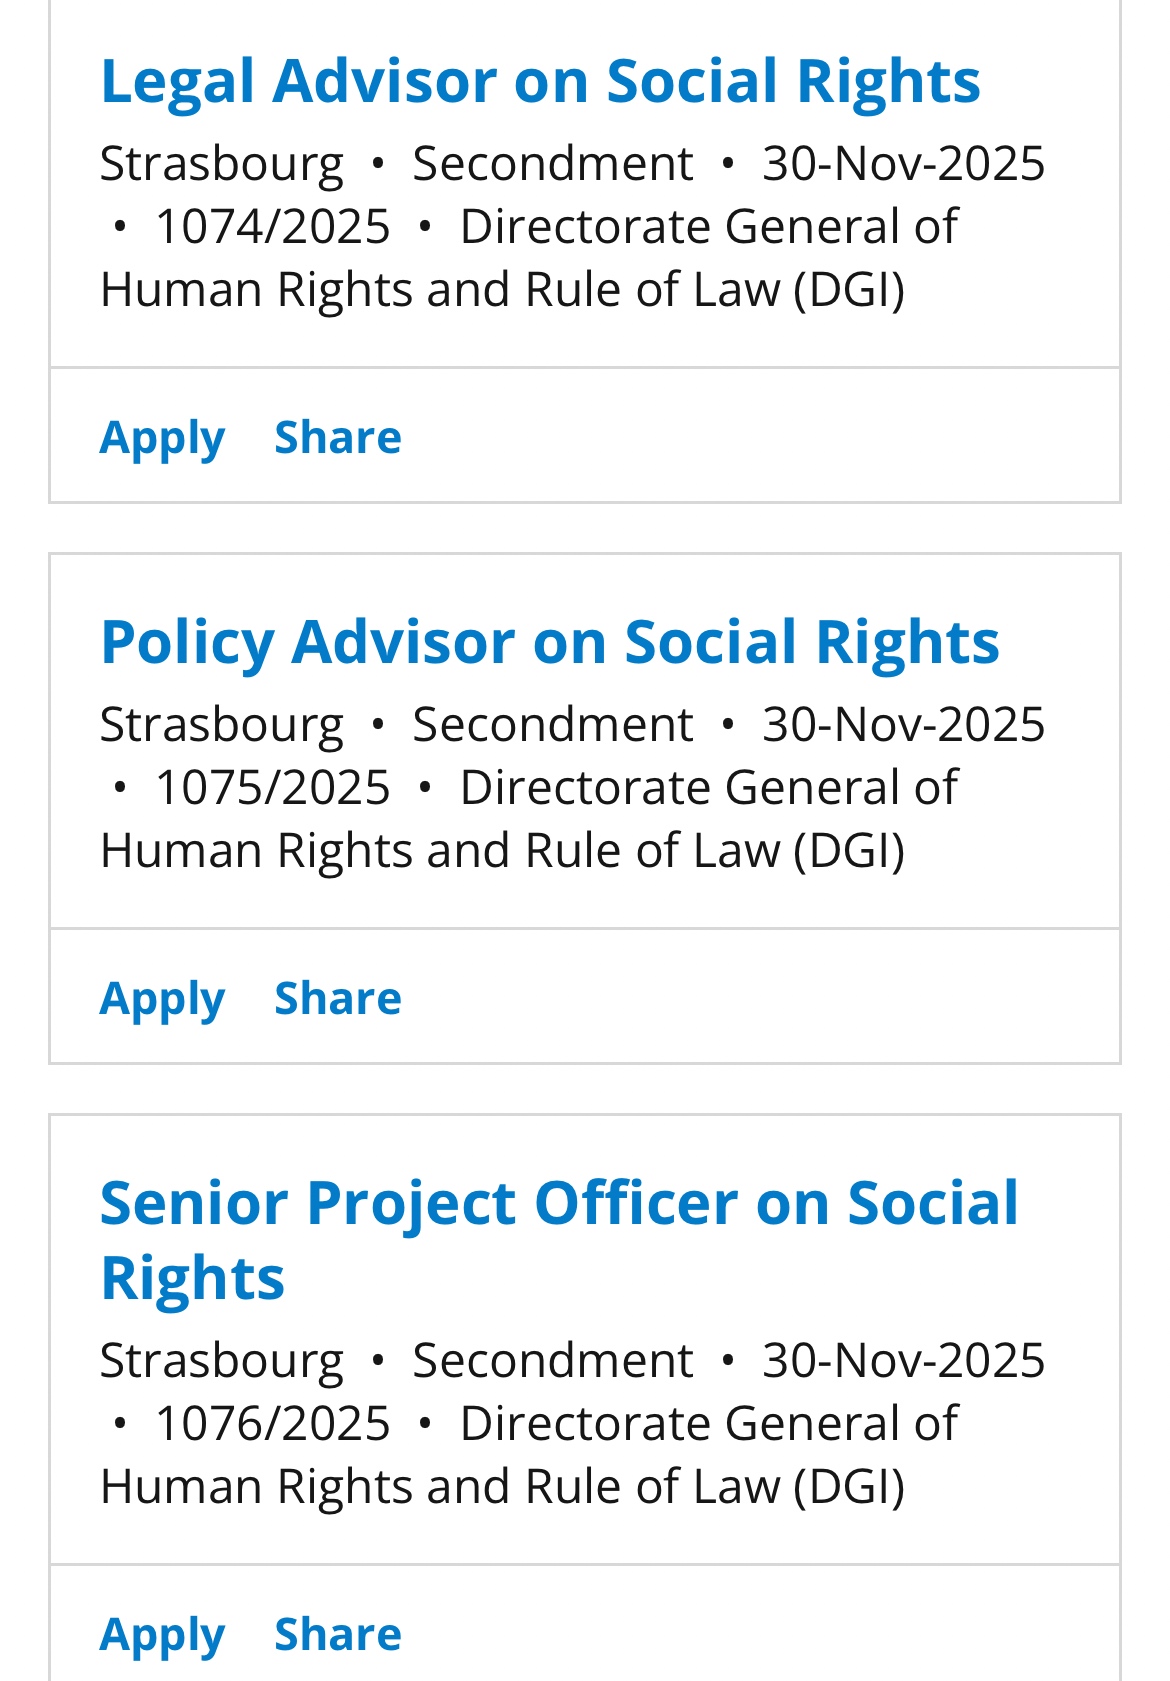Apply for the Senior Project Officer position
Image resolution: width=1170 pixels, height=1681 pixels.
(162, 1635)
